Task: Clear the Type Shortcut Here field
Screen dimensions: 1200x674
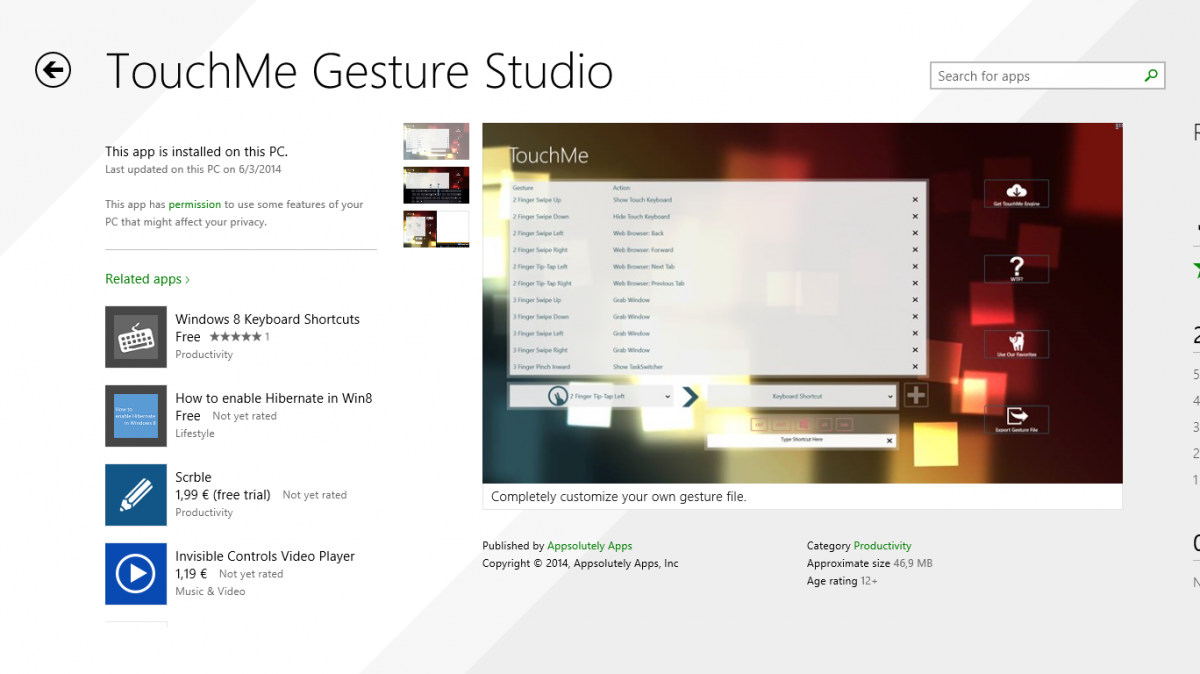Action: [x=889, y=440]
